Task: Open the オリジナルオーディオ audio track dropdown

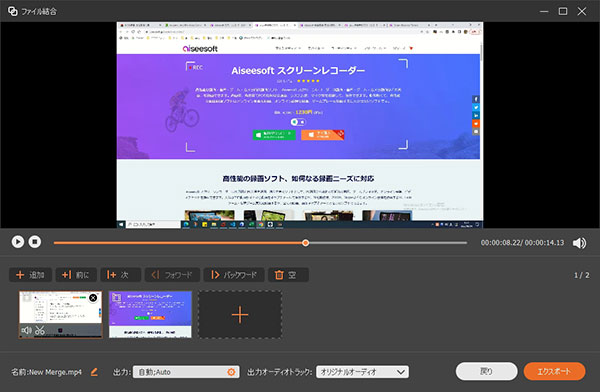Action: (x=362, y=372)
